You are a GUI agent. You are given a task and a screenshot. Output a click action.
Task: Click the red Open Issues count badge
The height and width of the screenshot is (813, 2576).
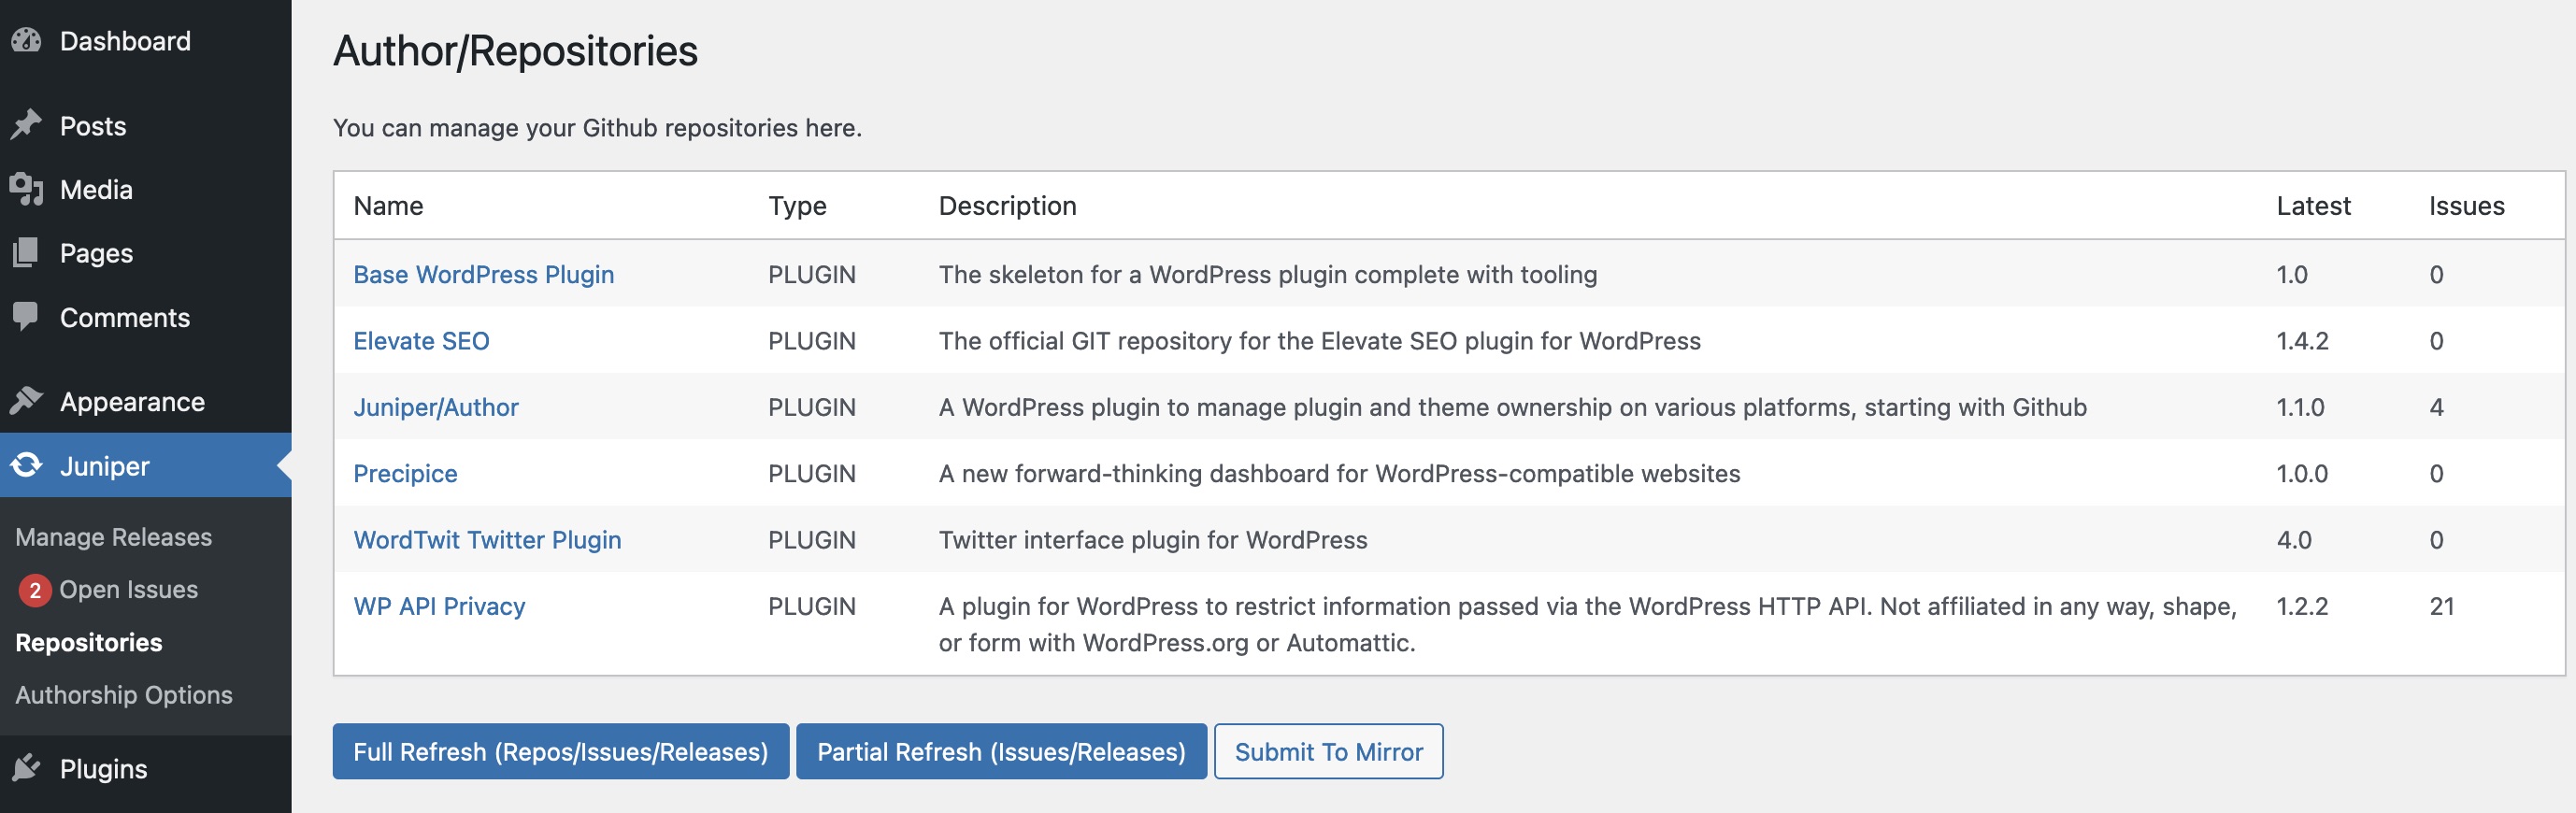[x=35, y=590]
